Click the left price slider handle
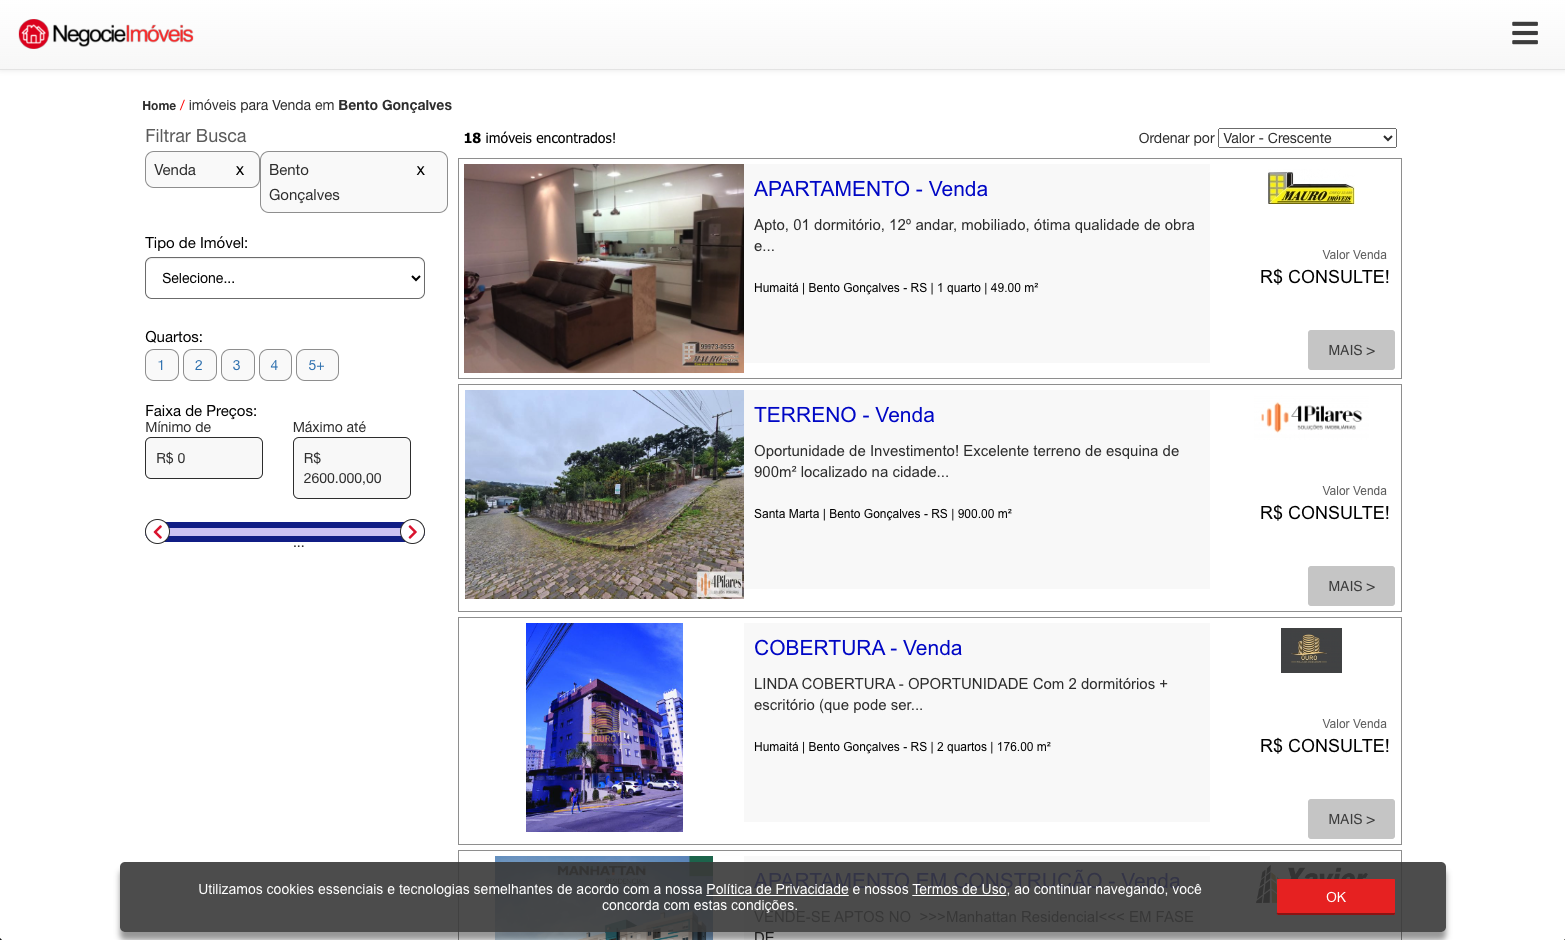Viewport: 1565px width, 940px height. tap(157, 532)
